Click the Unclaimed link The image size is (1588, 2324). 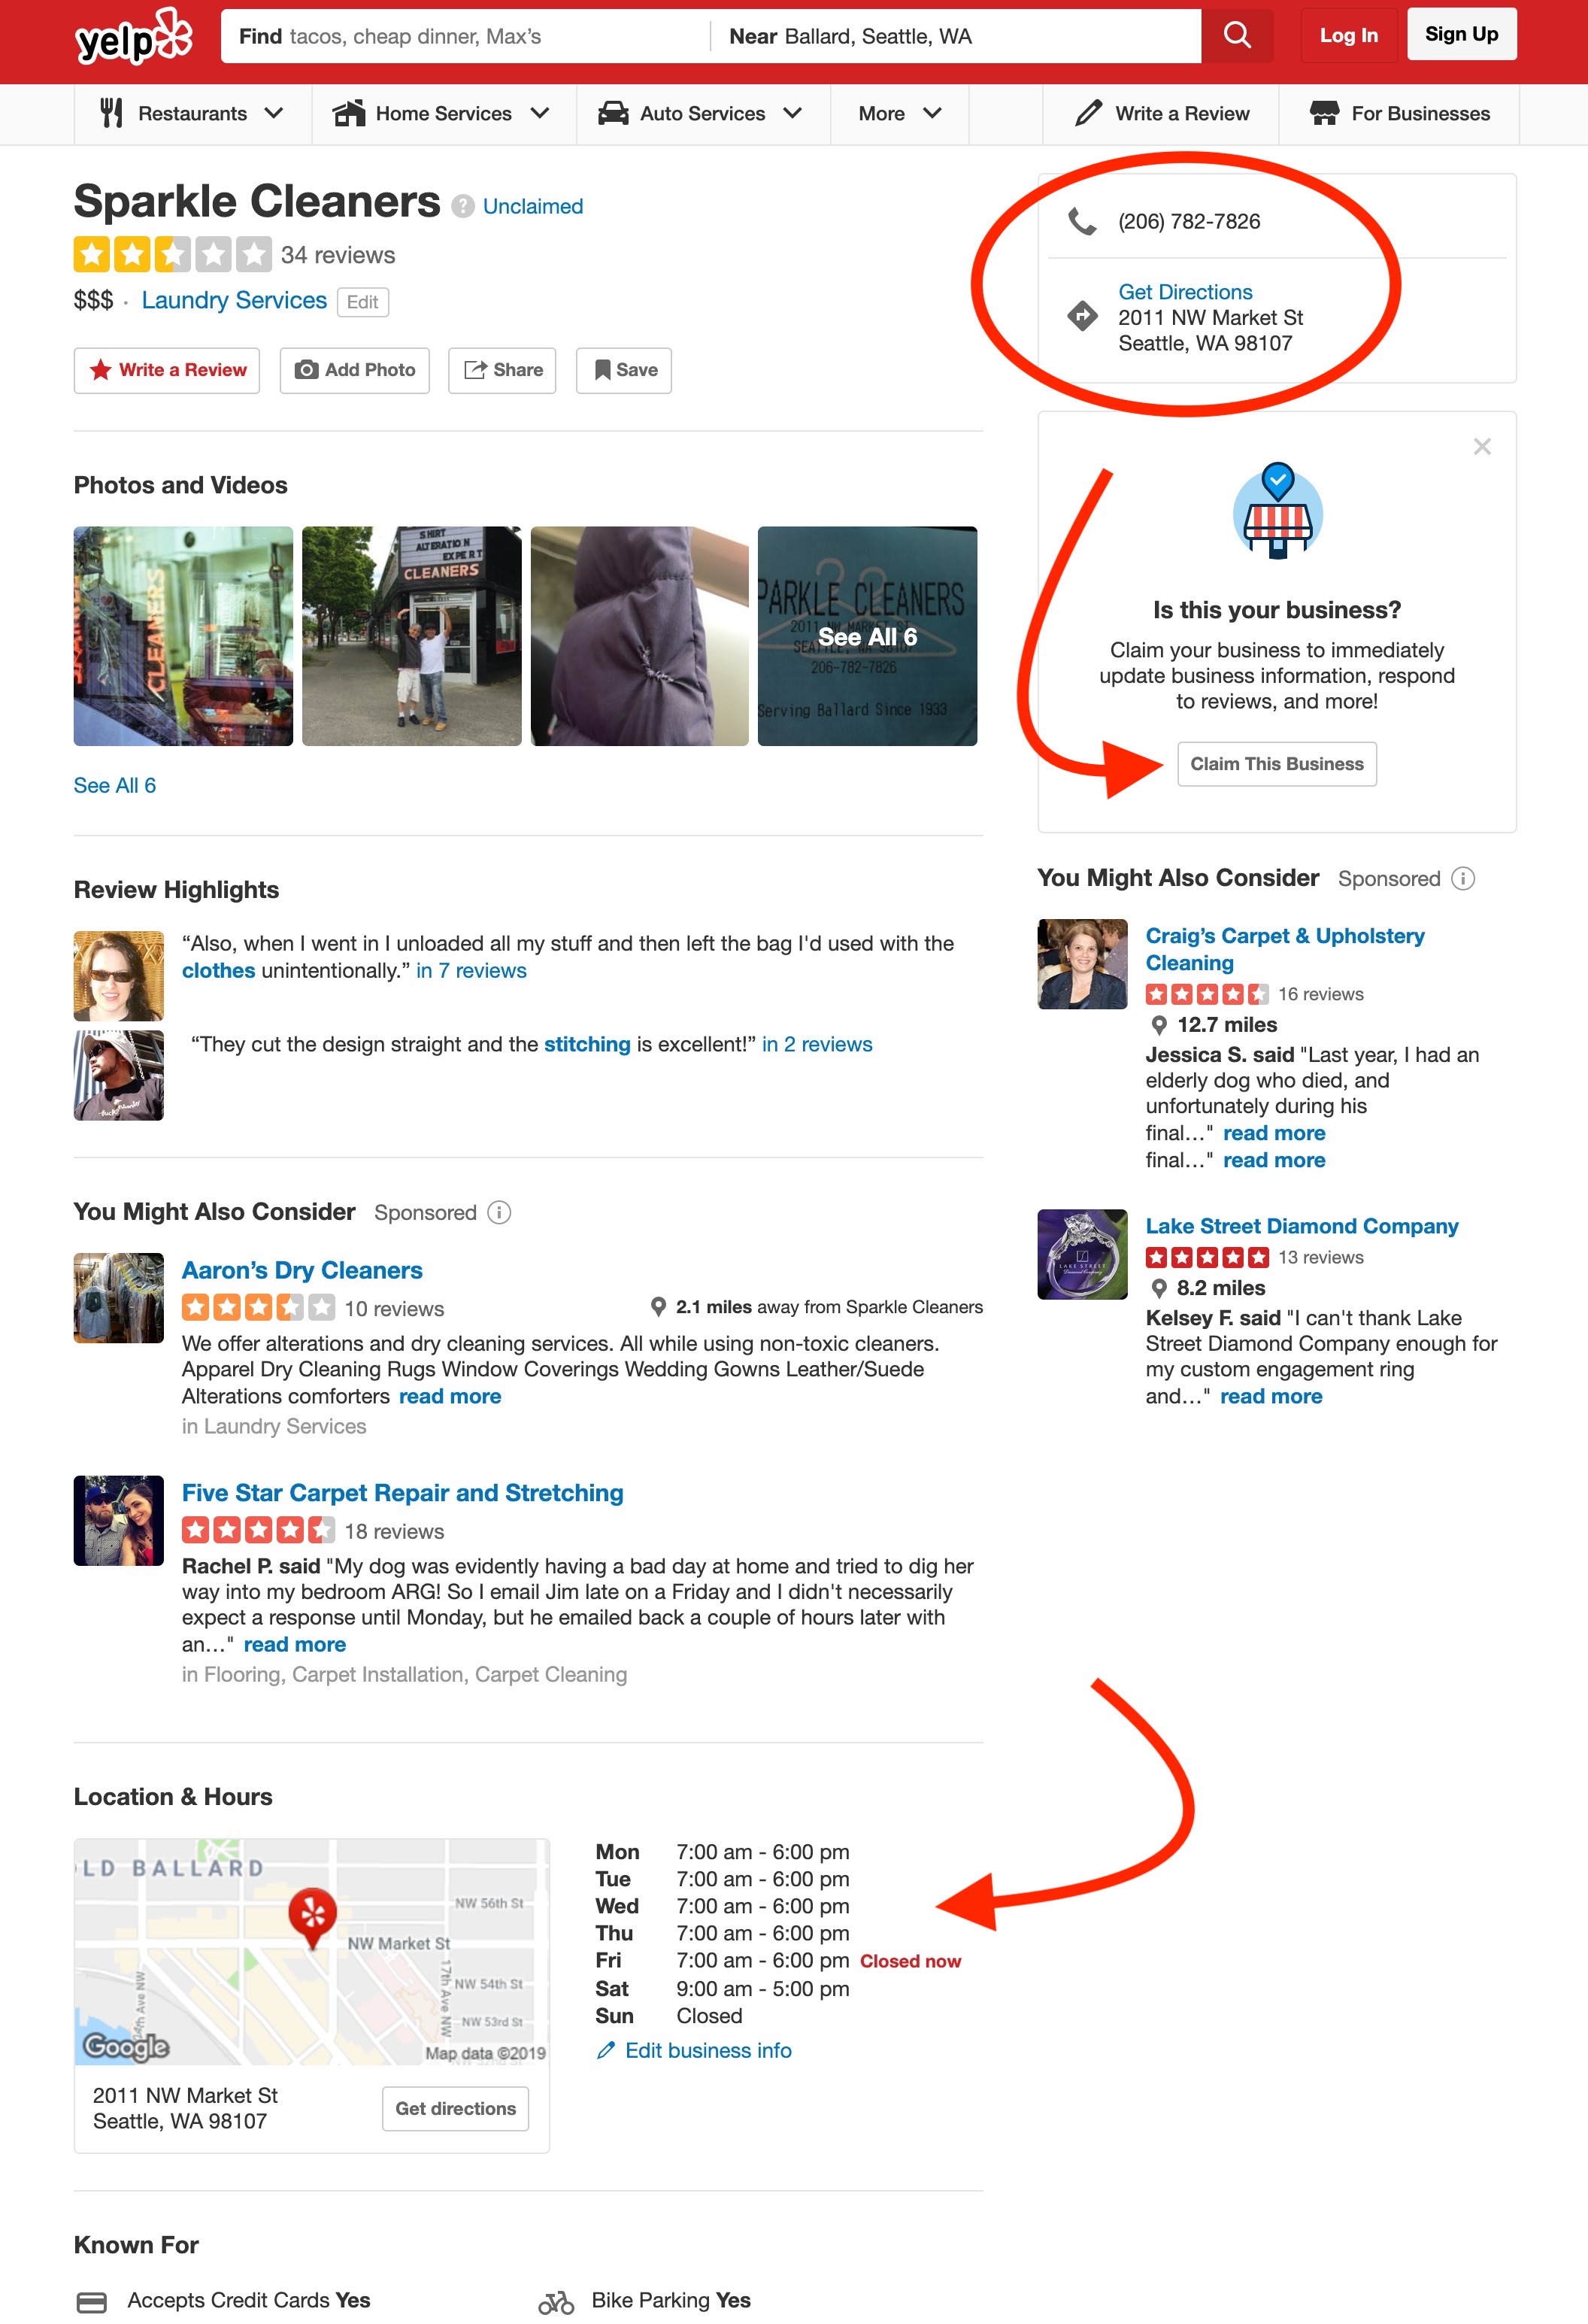[533, 206]
